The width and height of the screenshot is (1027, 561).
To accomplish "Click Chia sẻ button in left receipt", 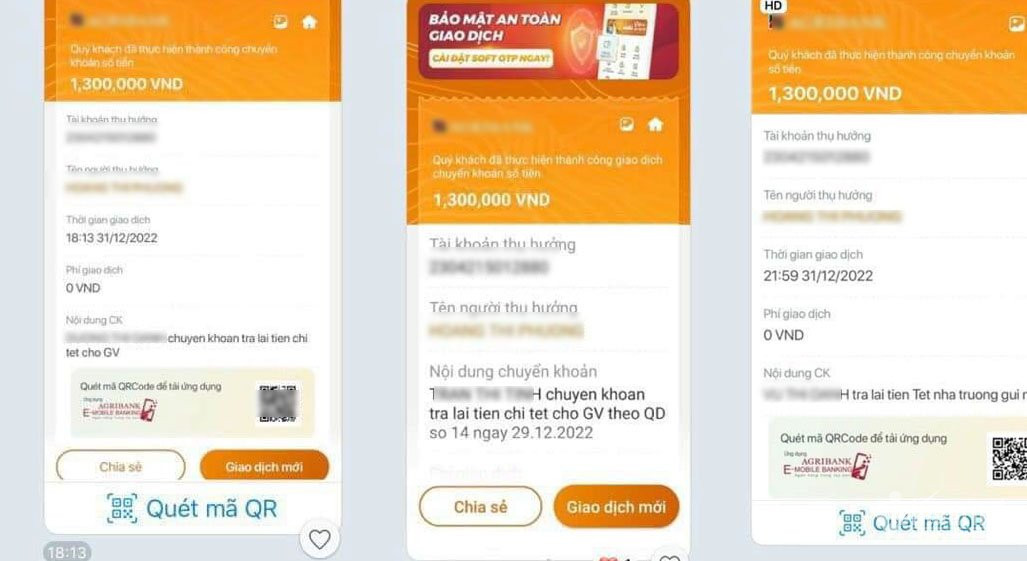I will coord(121,467).
